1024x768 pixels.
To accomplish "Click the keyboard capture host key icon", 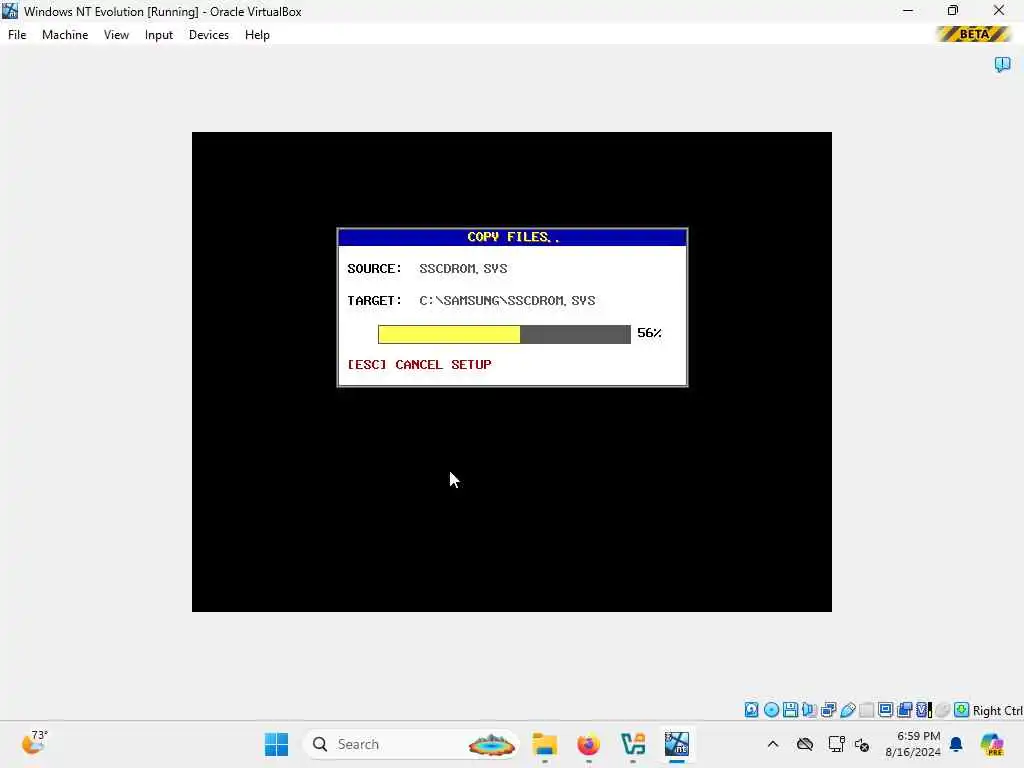I will (961, 710).
